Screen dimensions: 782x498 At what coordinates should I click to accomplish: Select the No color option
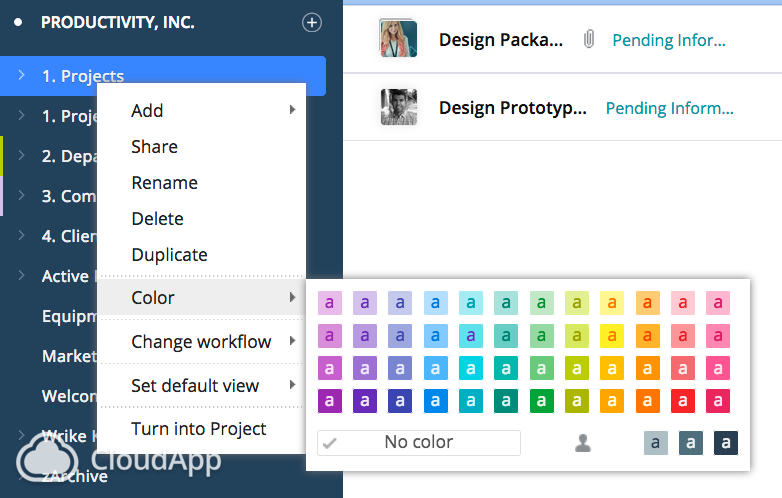pyautogui.click(x=419, y=442)
